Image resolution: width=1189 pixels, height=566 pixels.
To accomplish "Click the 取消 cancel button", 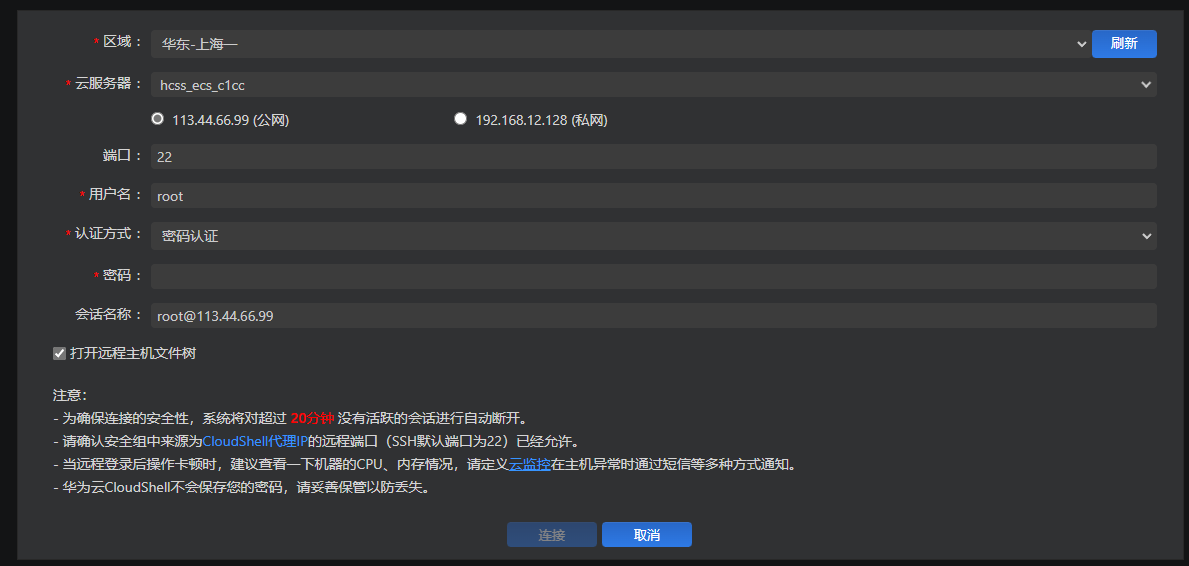I will (x=647, y=535).
